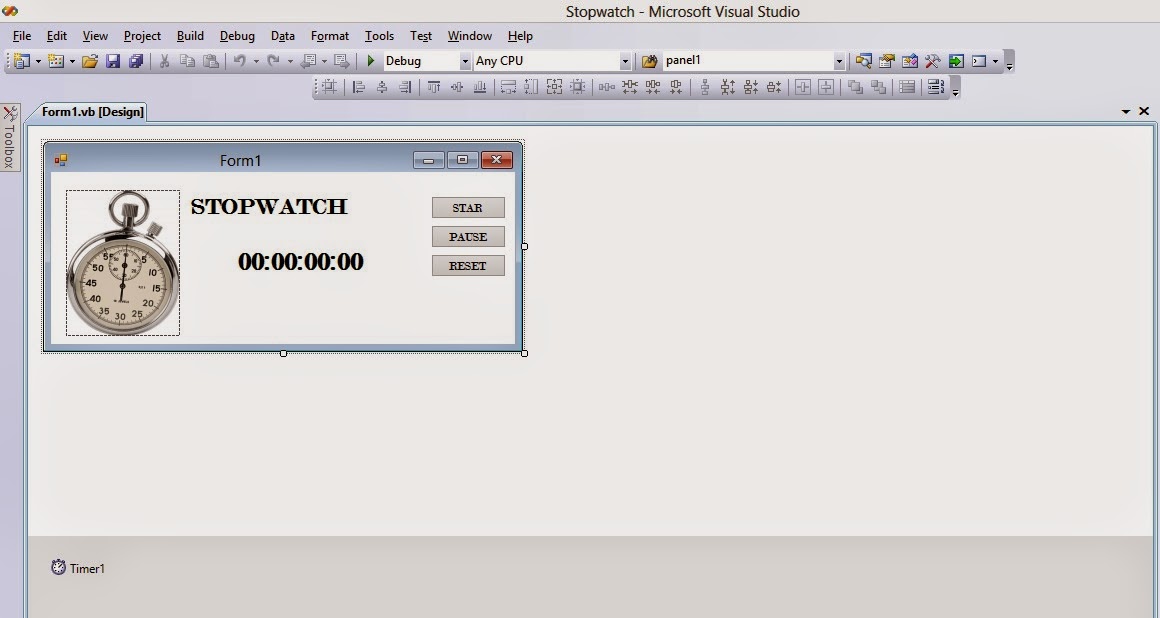Screen dimensions: 1160x618
Task: Click the Save All icon
Action: point(136,61)
